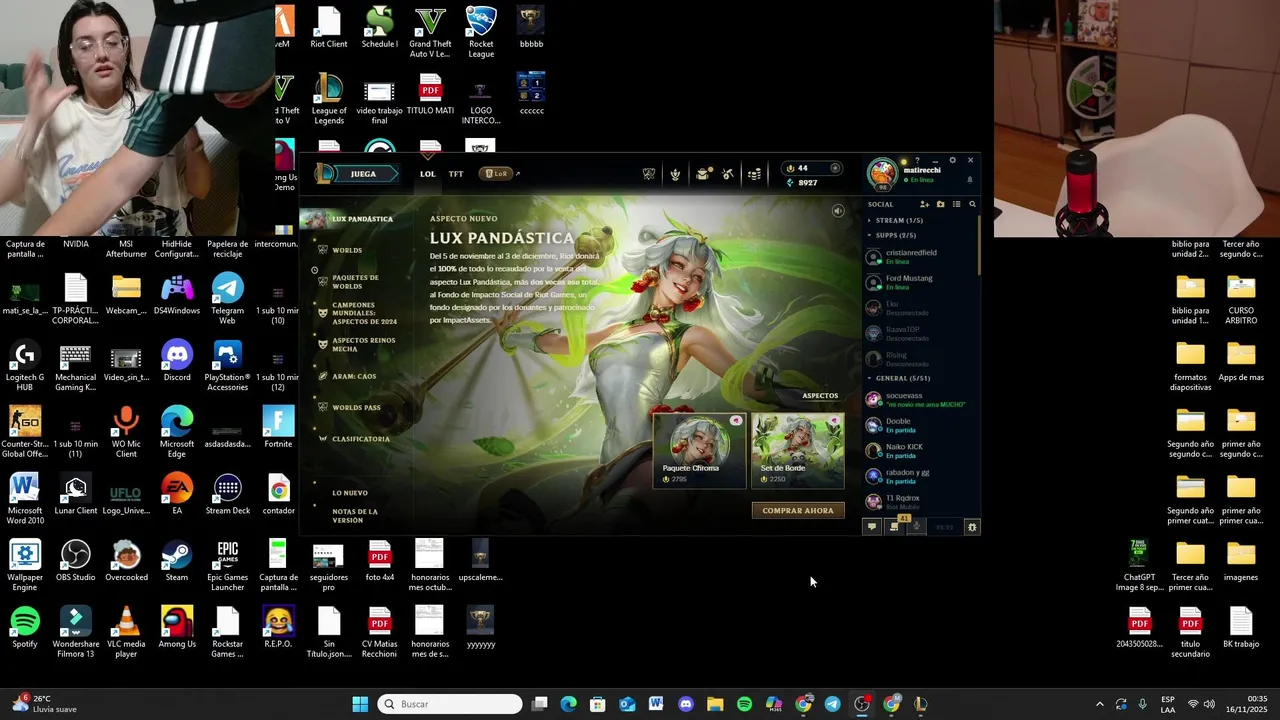Collapse the GENERAL (5/51) friend group
The height and width of the screenshot is (720, 1280).
(900, 378)
